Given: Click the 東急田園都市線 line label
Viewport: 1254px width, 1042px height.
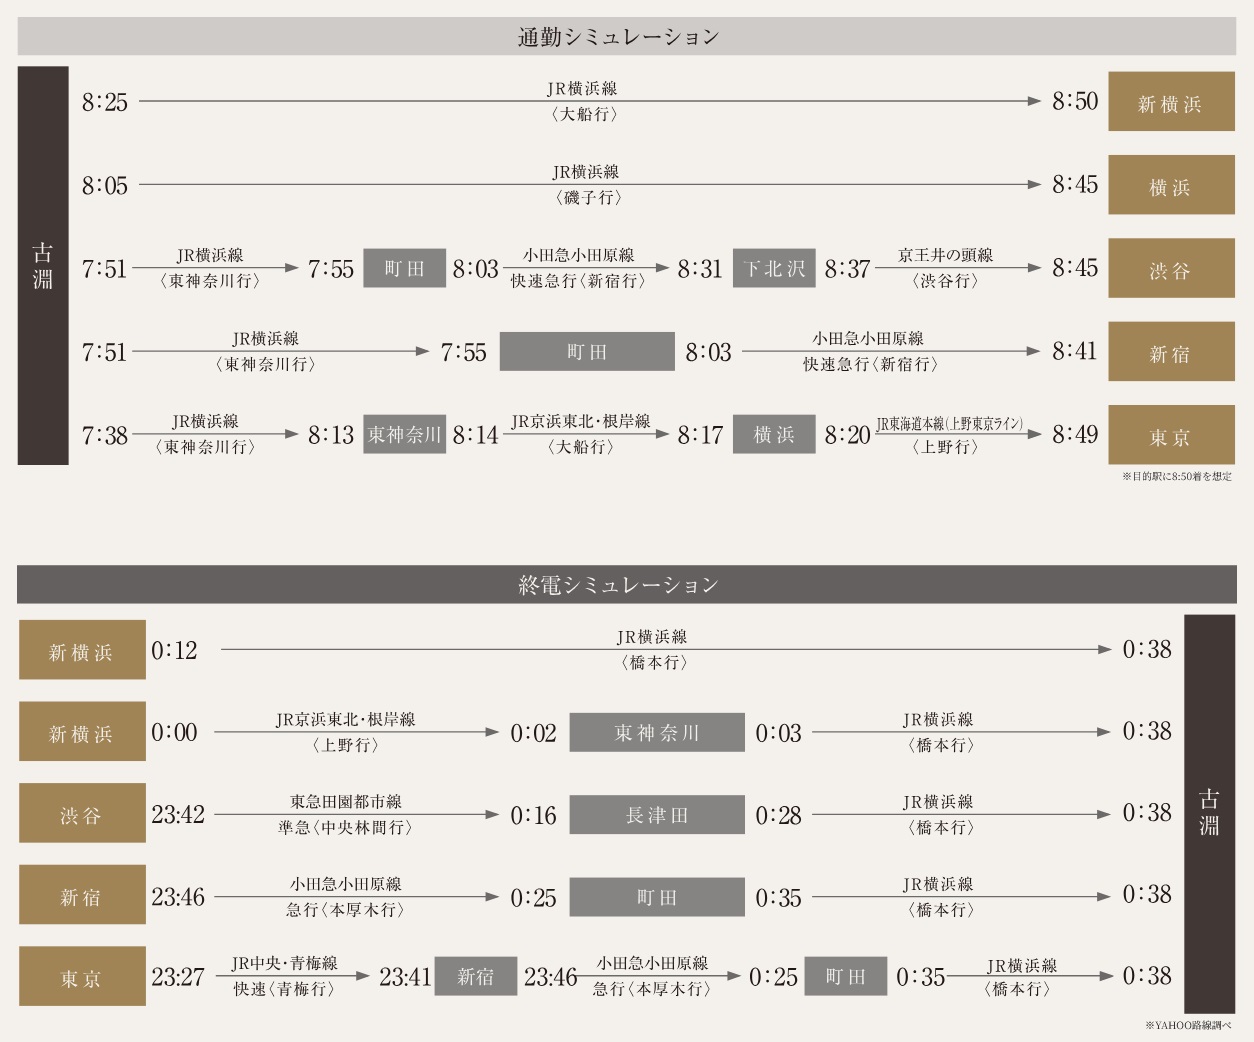Looking at the screenshot, I should pyautogui.click(x=346, y=802).
